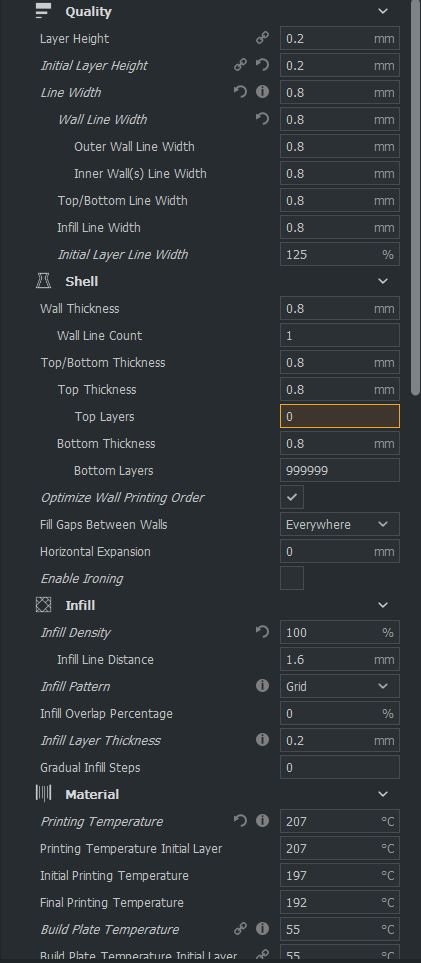Reset Initial Layer Height with the revert arrow
The height and width of the screenshot is (963, 421).
[x=262, y=65]
